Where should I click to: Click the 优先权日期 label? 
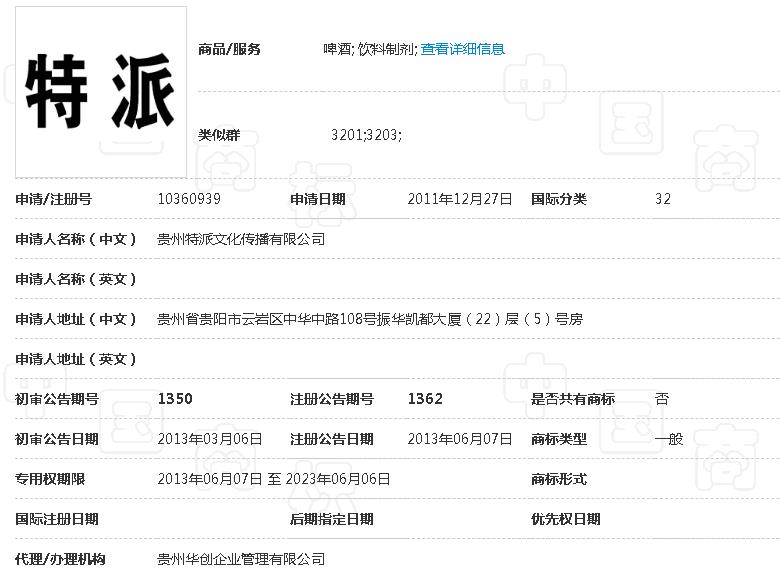tap(565, 519)
